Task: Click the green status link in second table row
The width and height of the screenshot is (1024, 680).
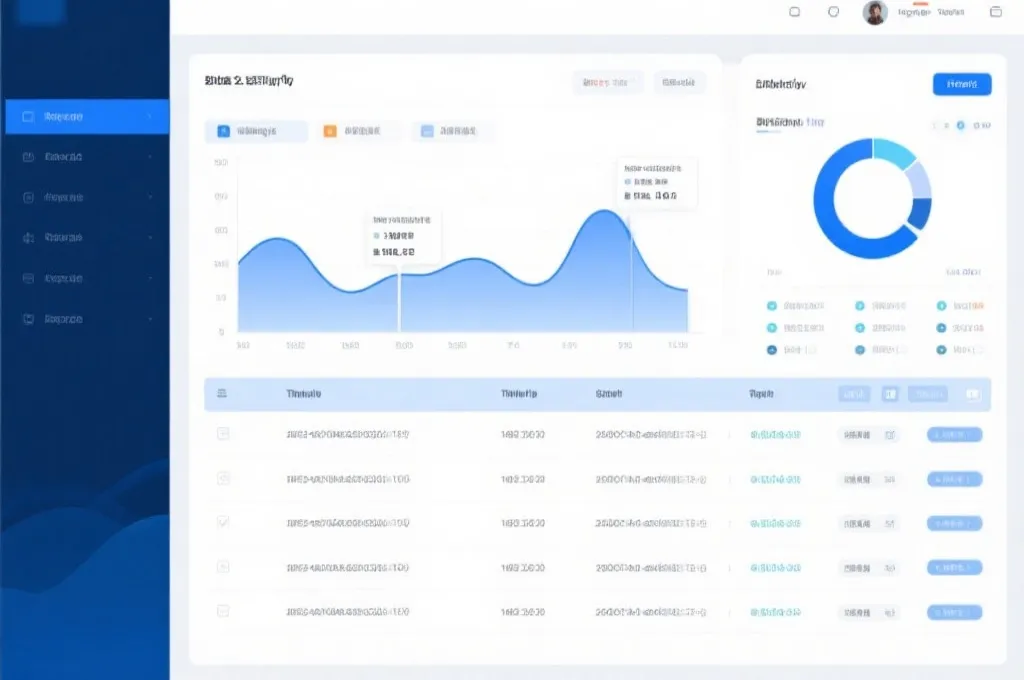Action: (x=776, y=479)
